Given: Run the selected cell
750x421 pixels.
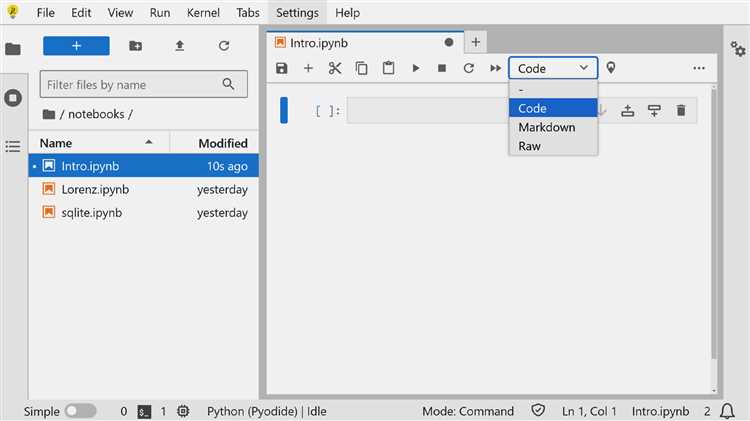Looking at the screenshot, I should (x=416, y=68).
